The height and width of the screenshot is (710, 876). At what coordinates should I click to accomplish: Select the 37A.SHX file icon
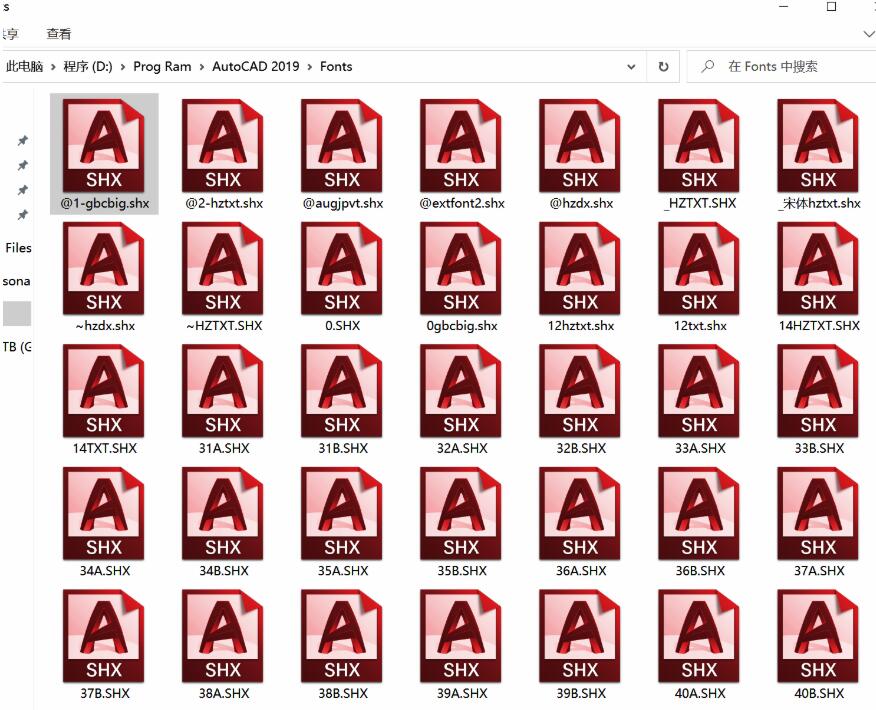817,513
